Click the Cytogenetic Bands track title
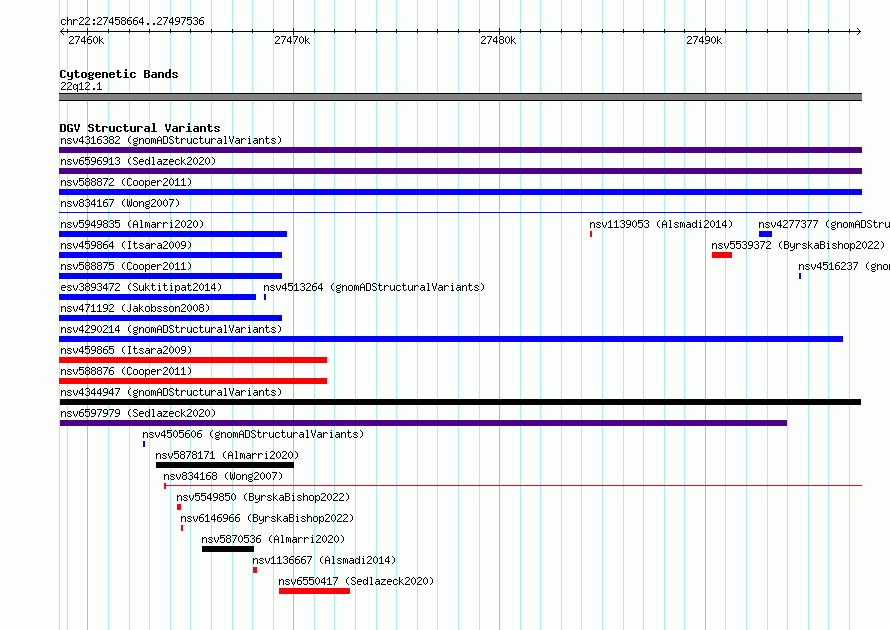The height and width of the screenshot is (630, 890). point(119,74)
